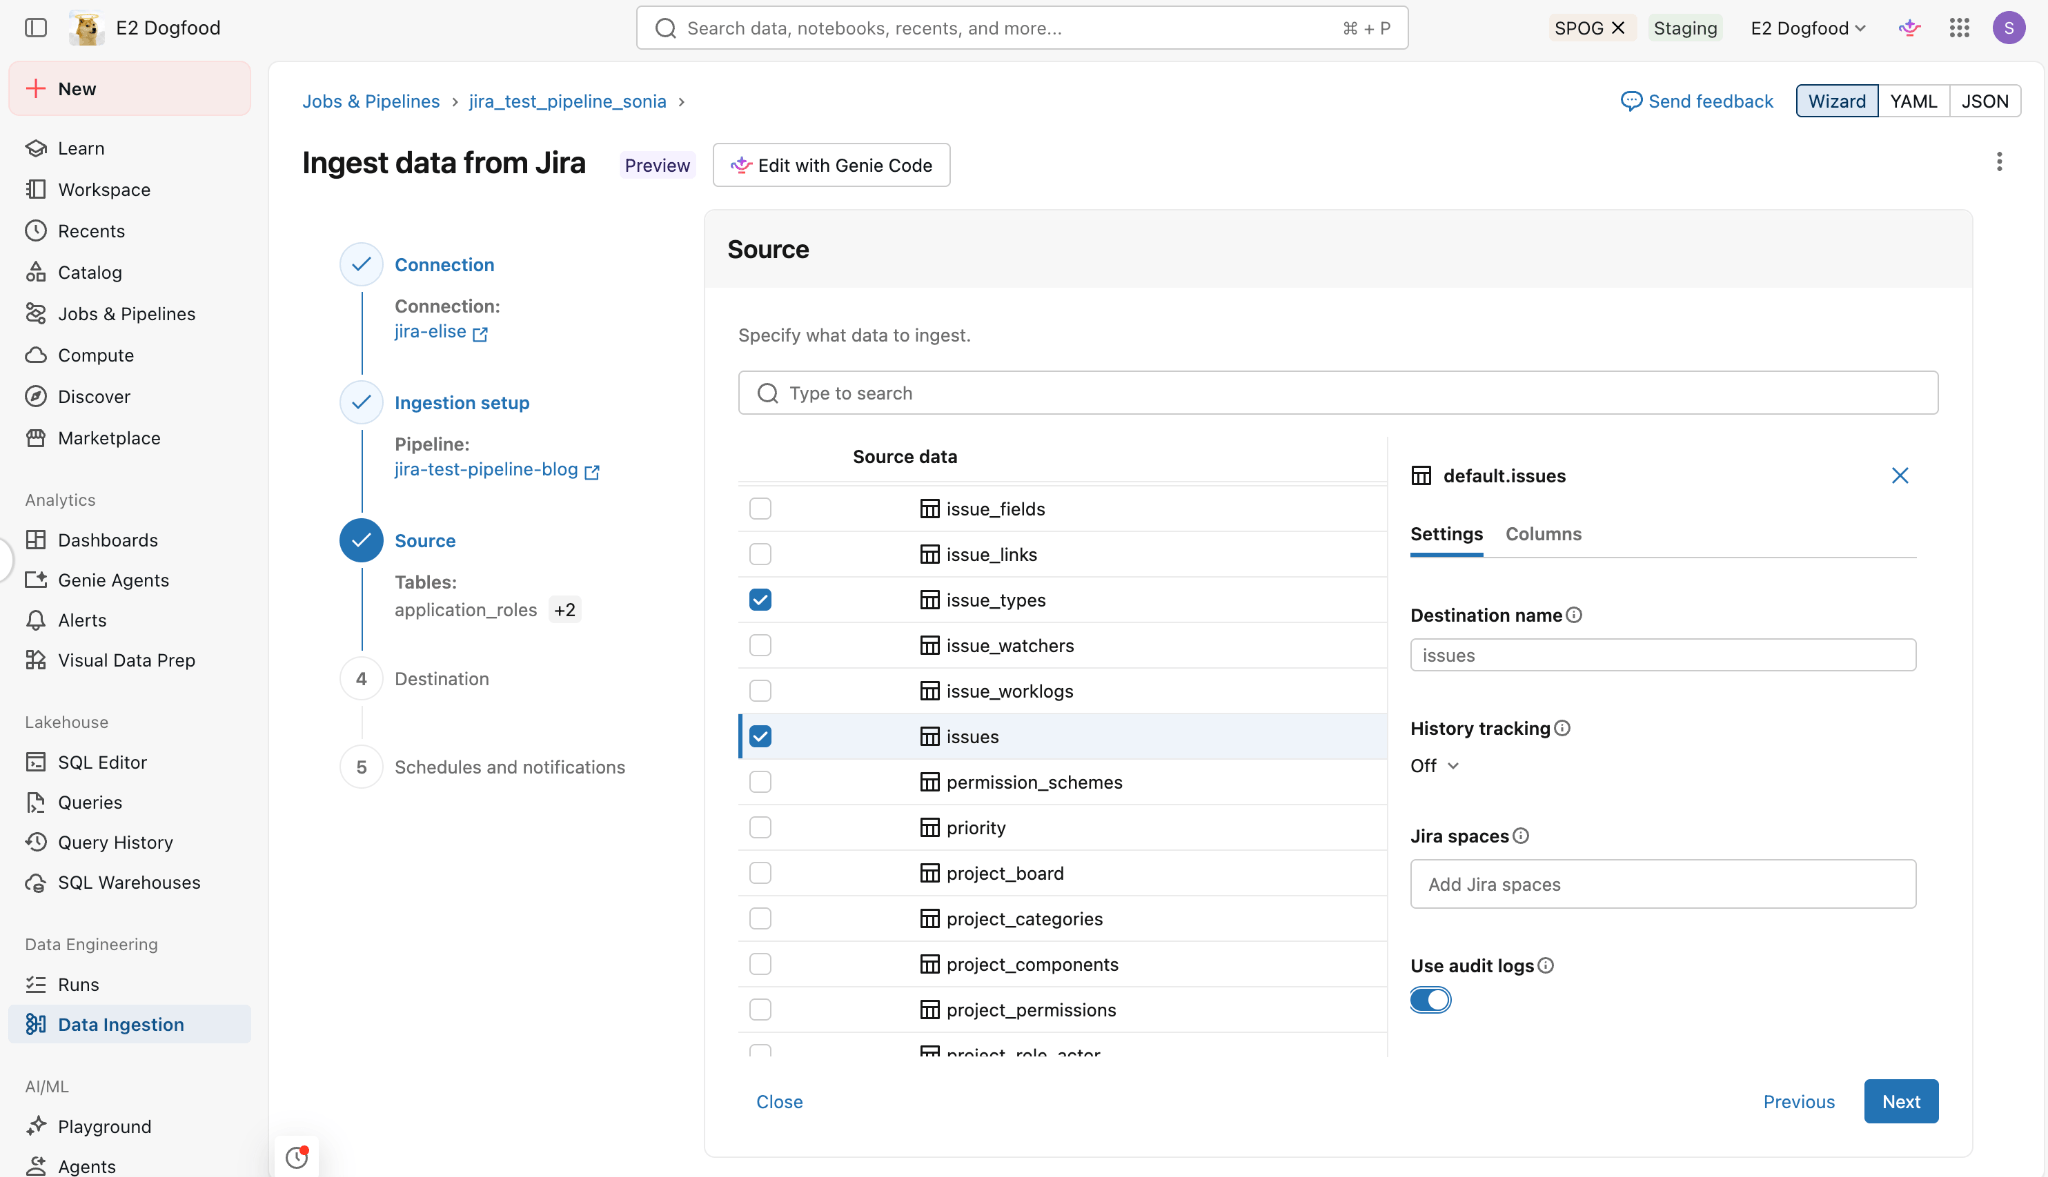
Task: Collapse the sidebar panel icon
Action: point(36,28)
